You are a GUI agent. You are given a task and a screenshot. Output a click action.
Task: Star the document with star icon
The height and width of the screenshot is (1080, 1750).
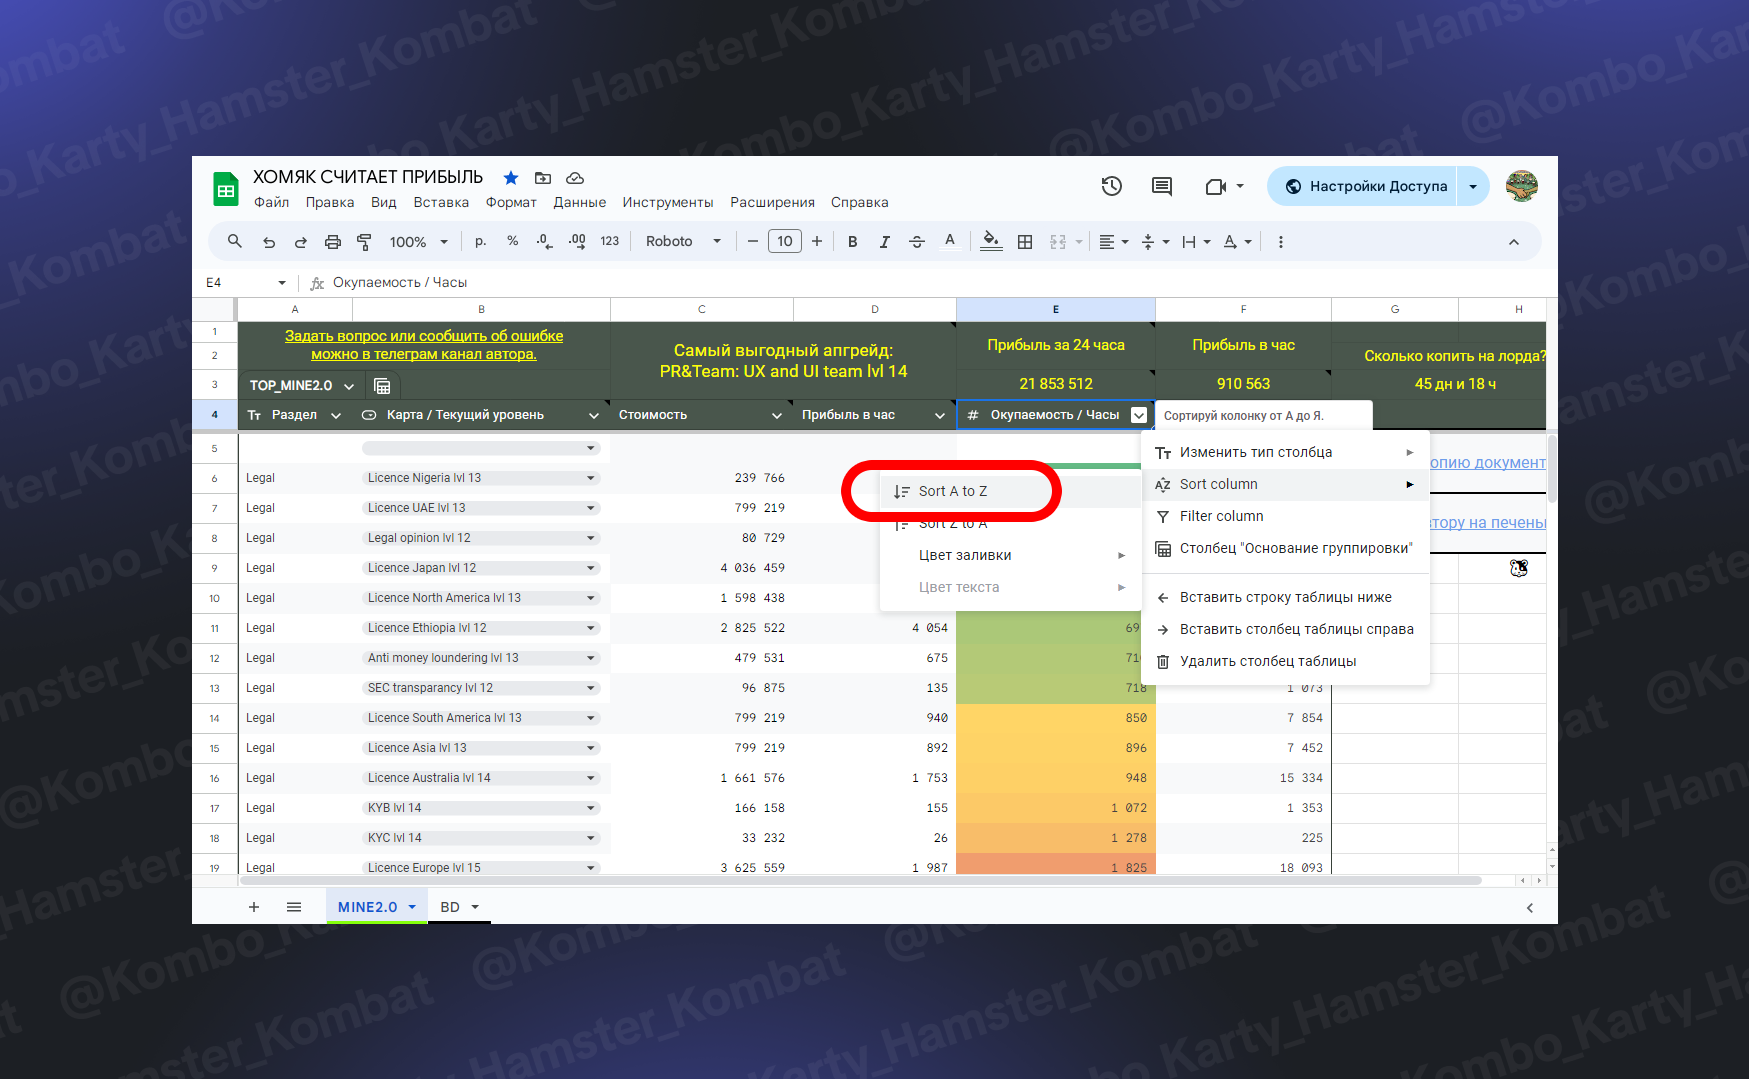pyautogui.click(x=511, y=178)
